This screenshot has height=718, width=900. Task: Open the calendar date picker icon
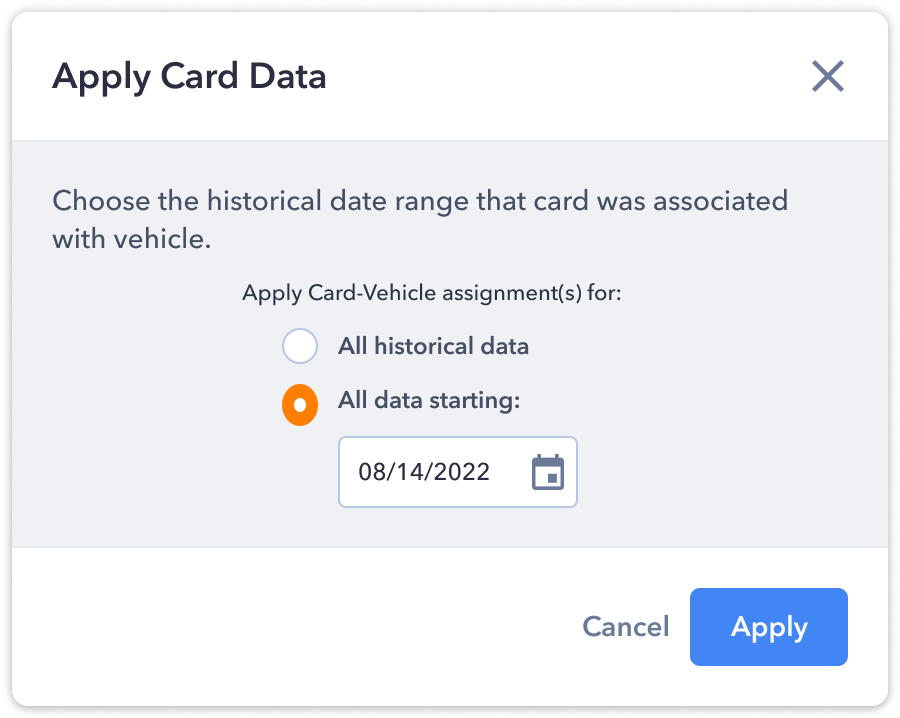point(548,472)
